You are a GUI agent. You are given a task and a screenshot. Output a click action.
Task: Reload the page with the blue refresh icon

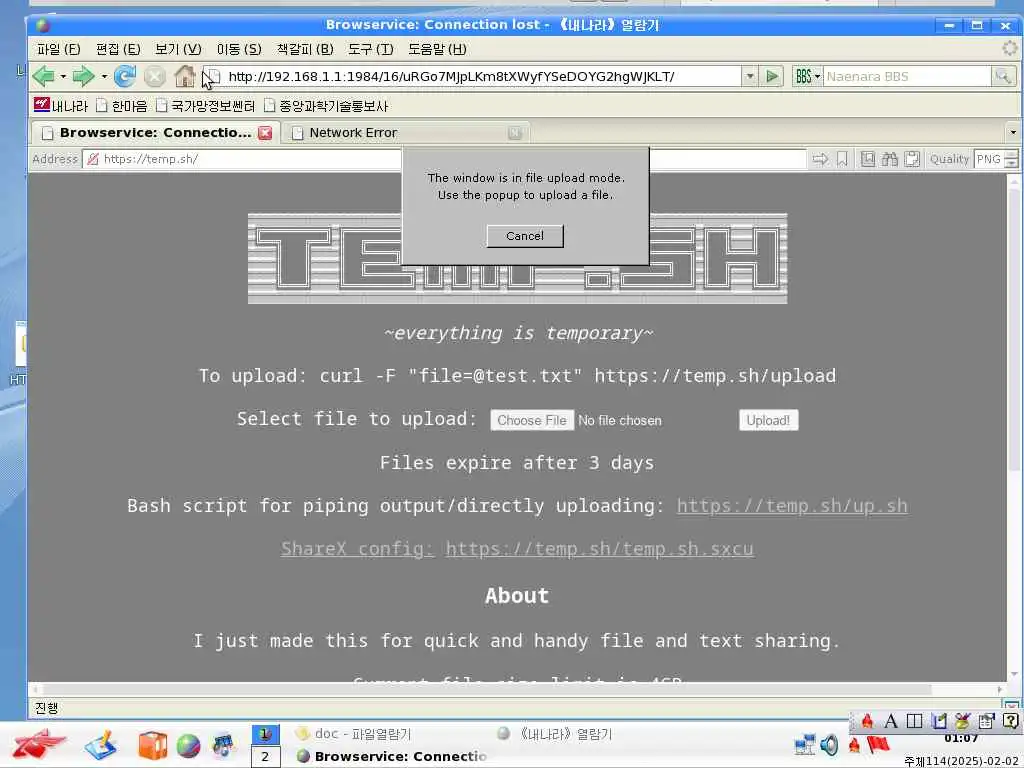tap(124, 76)
